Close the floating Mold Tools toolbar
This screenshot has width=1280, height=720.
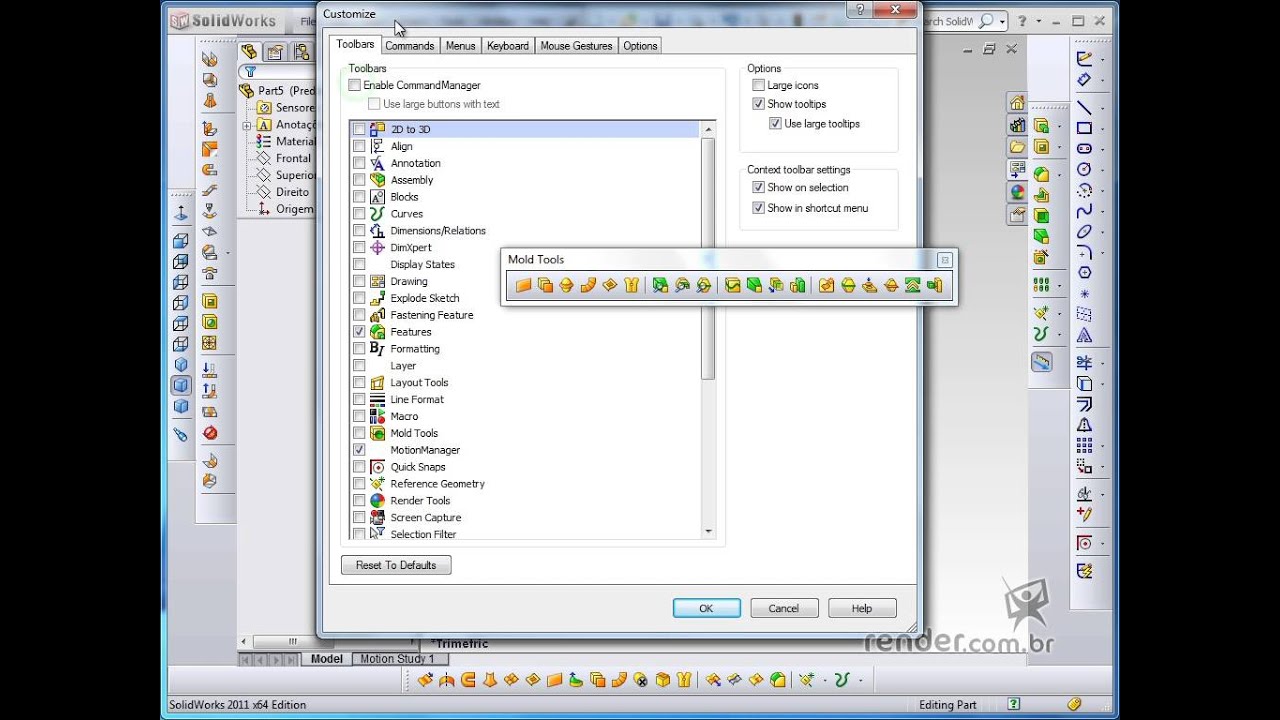tap(945, 260)
